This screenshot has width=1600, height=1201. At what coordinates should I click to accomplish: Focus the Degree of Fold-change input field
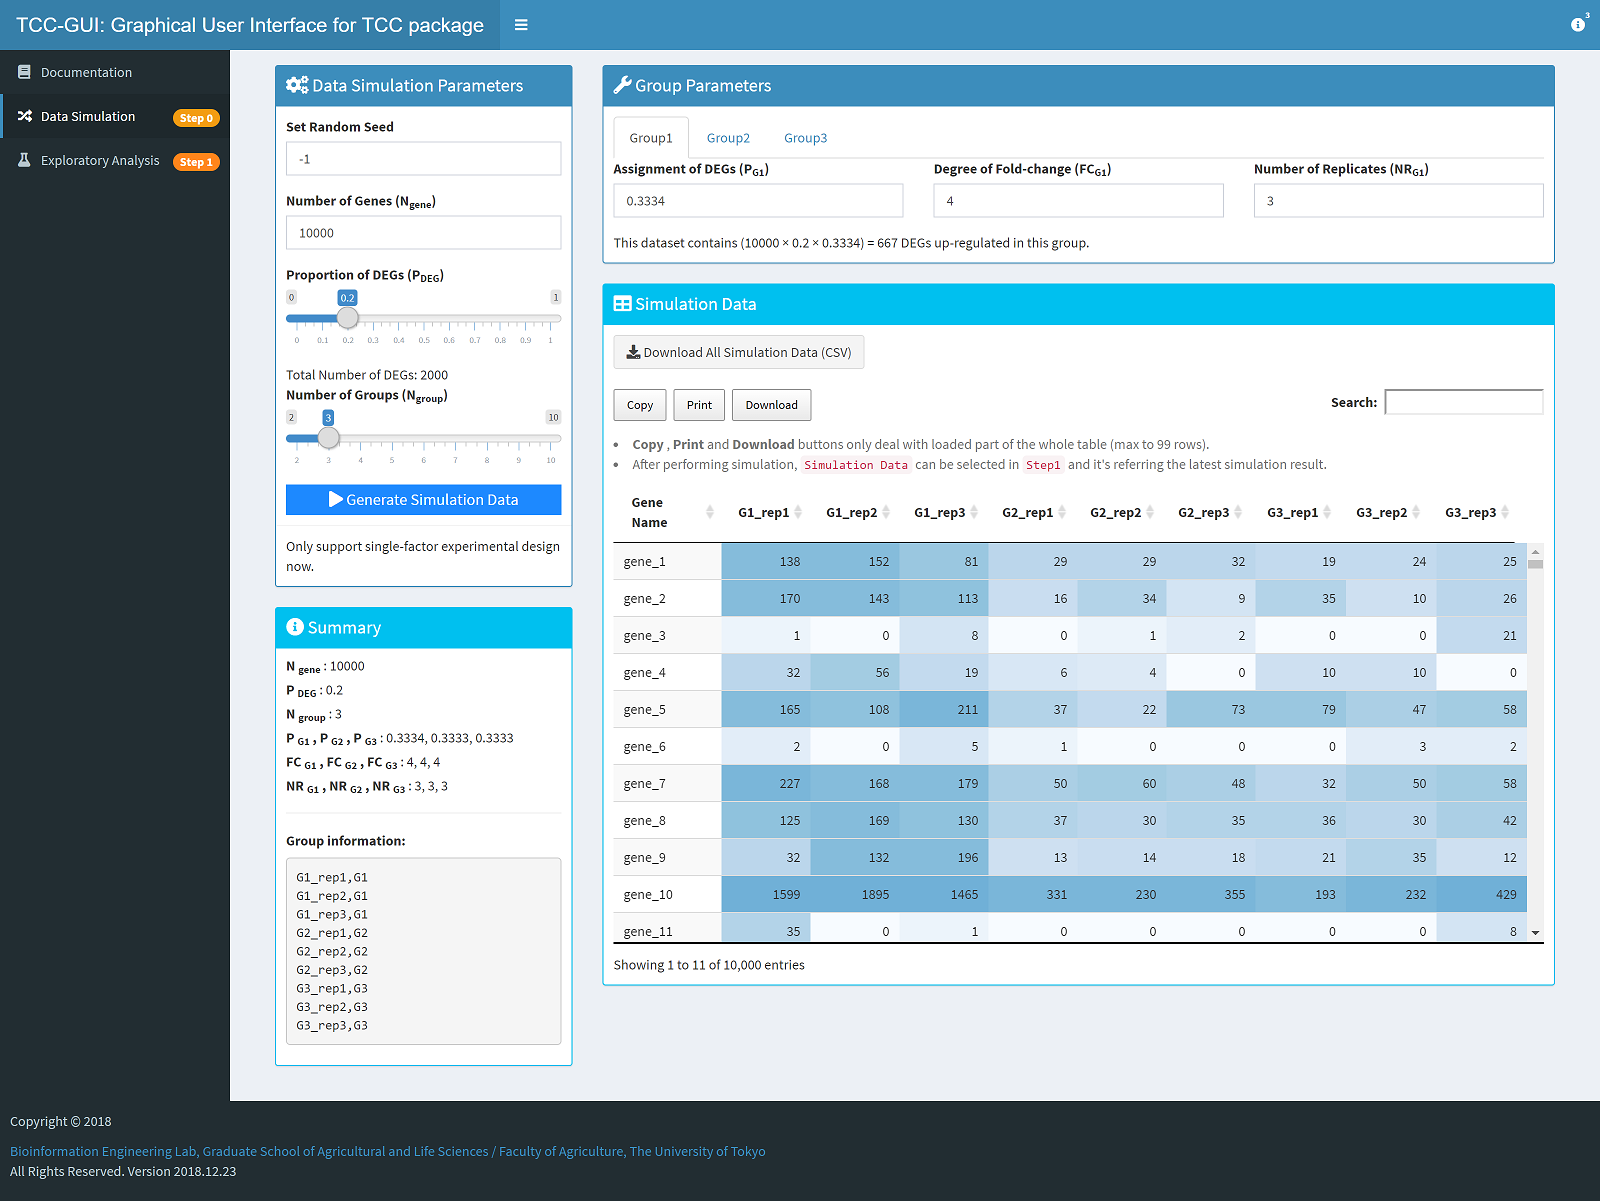pyautogui.click(x=1078, y=201)
